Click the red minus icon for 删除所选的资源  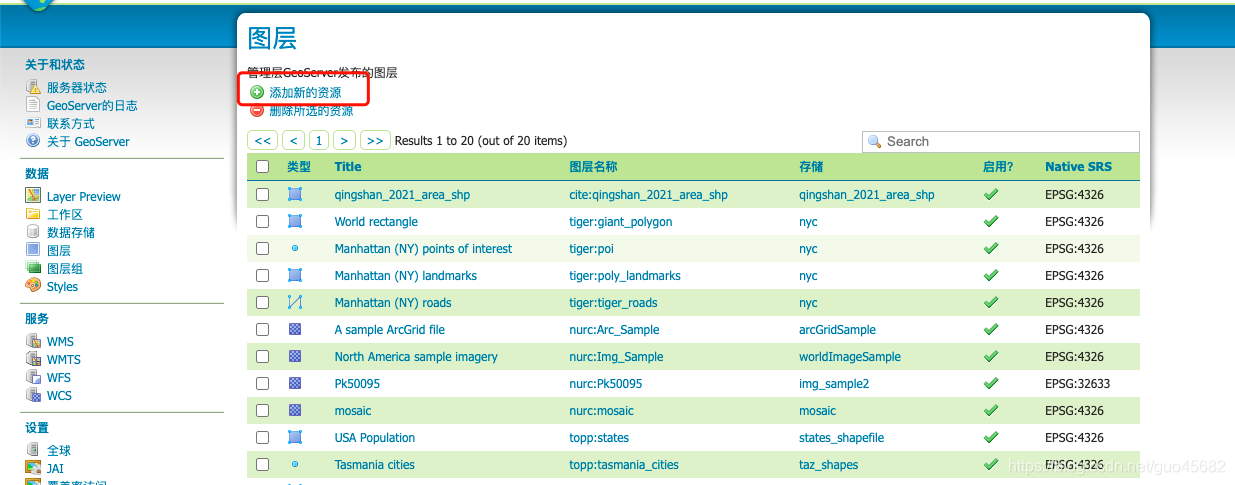click(257, 111)
